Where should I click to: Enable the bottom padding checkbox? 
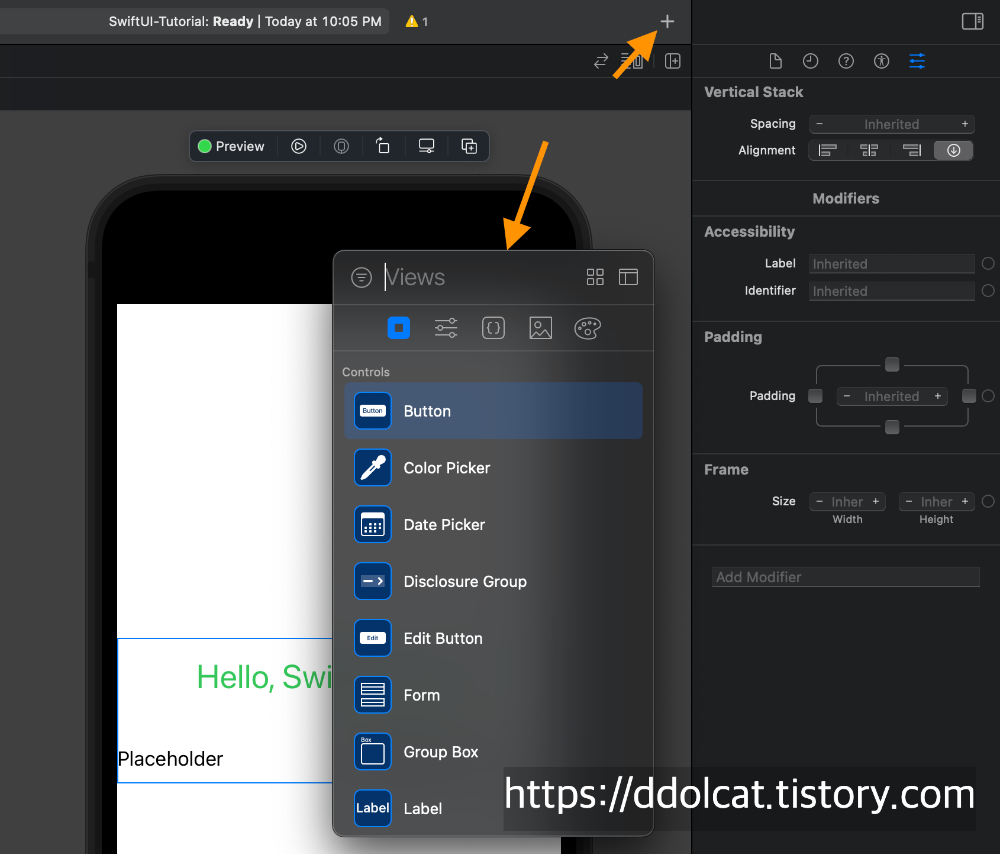892,427
